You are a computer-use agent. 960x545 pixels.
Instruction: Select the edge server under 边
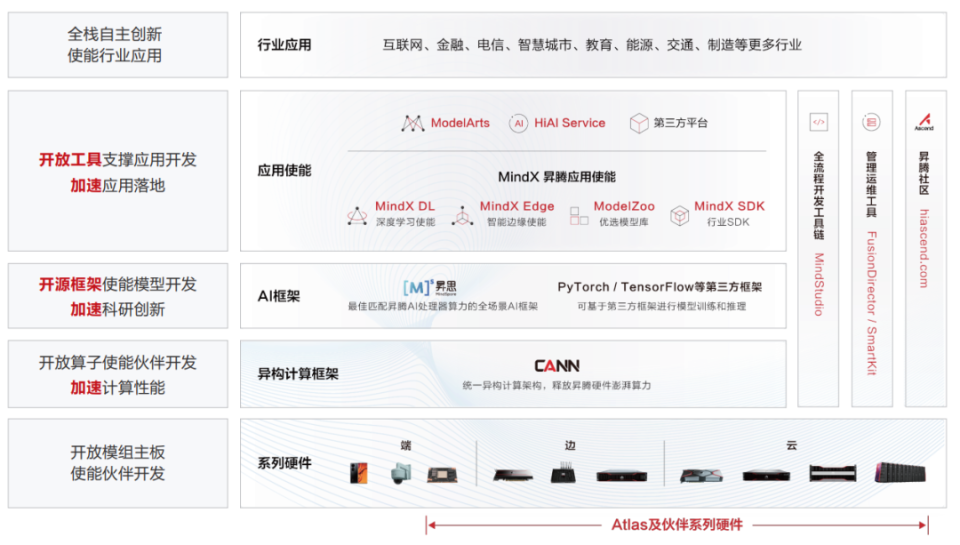[622, 475]
